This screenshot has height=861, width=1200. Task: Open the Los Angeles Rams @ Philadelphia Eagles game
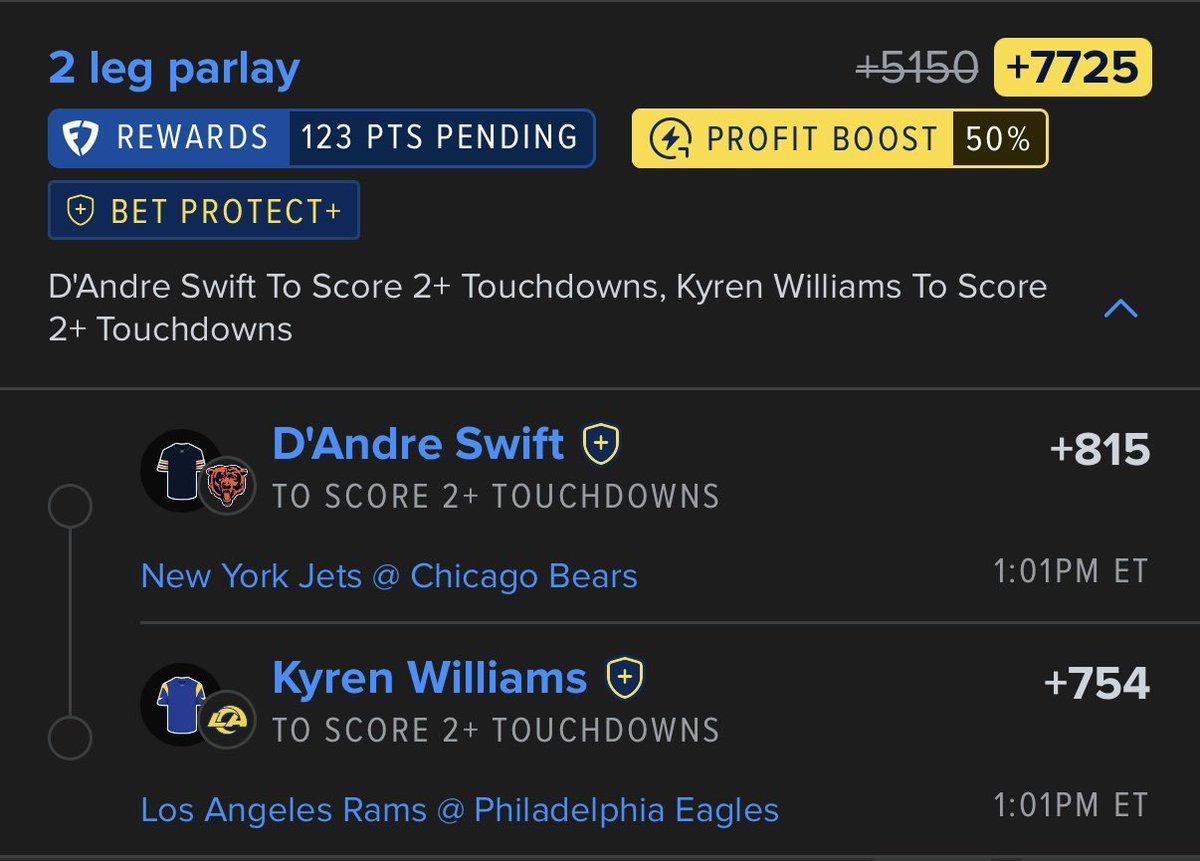coord(460,809)
